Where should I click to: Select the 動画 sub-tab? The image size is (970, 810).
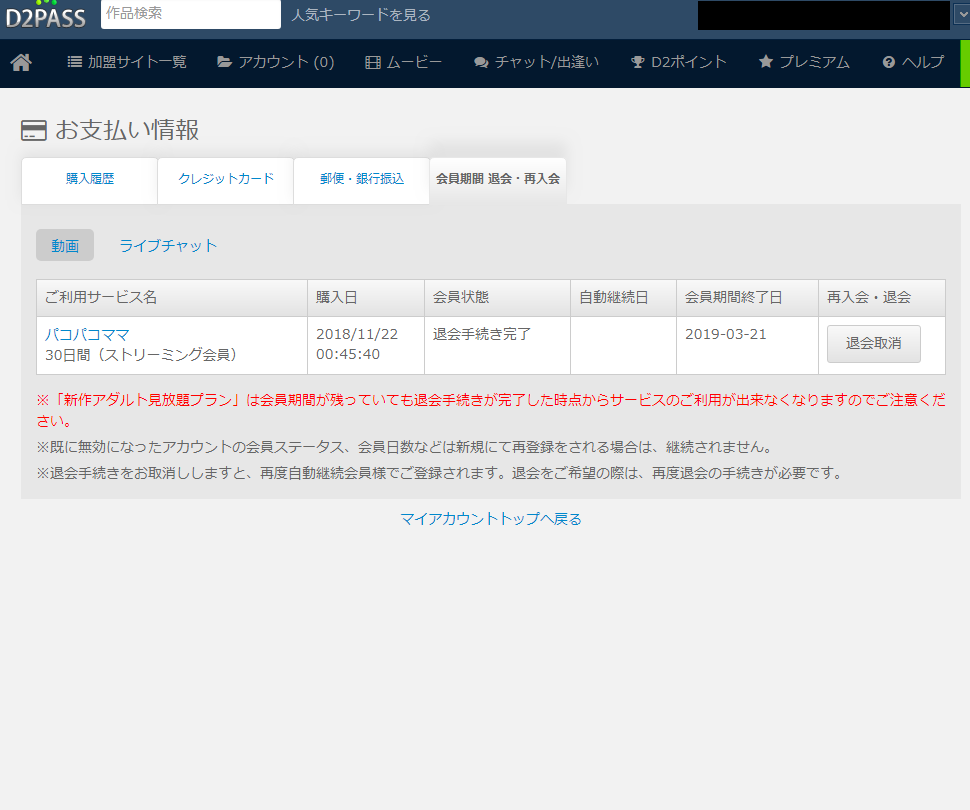[65, 245]
